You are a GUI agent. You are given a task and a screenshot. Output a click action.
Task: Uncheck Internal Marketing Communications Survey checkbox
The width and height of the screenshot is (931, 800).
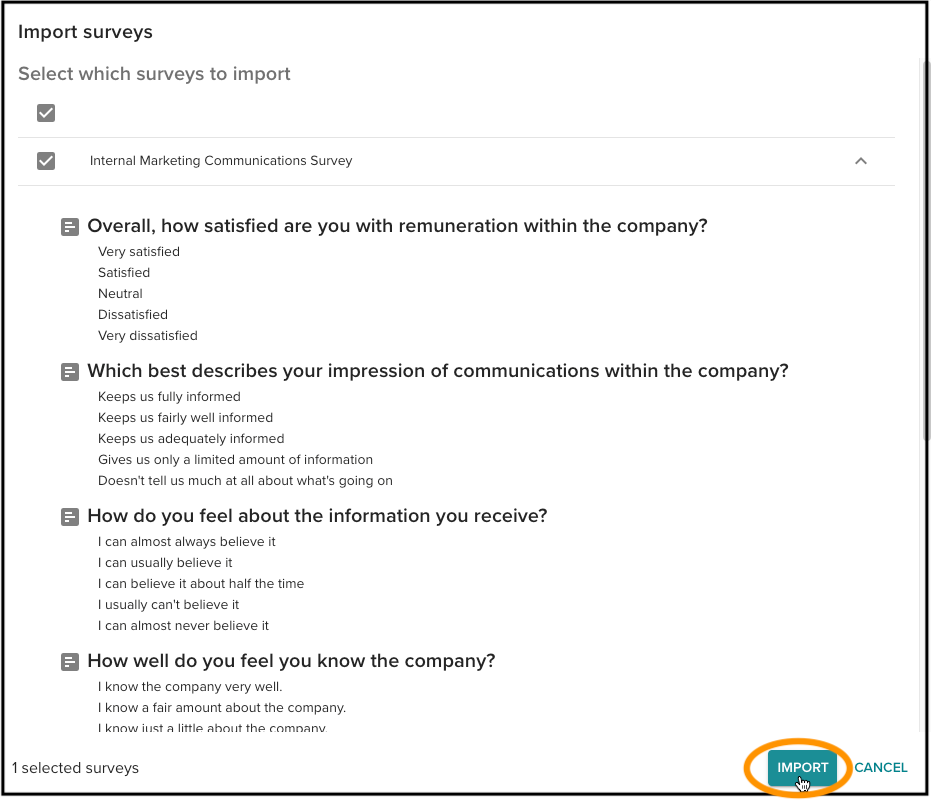(46, 161)
